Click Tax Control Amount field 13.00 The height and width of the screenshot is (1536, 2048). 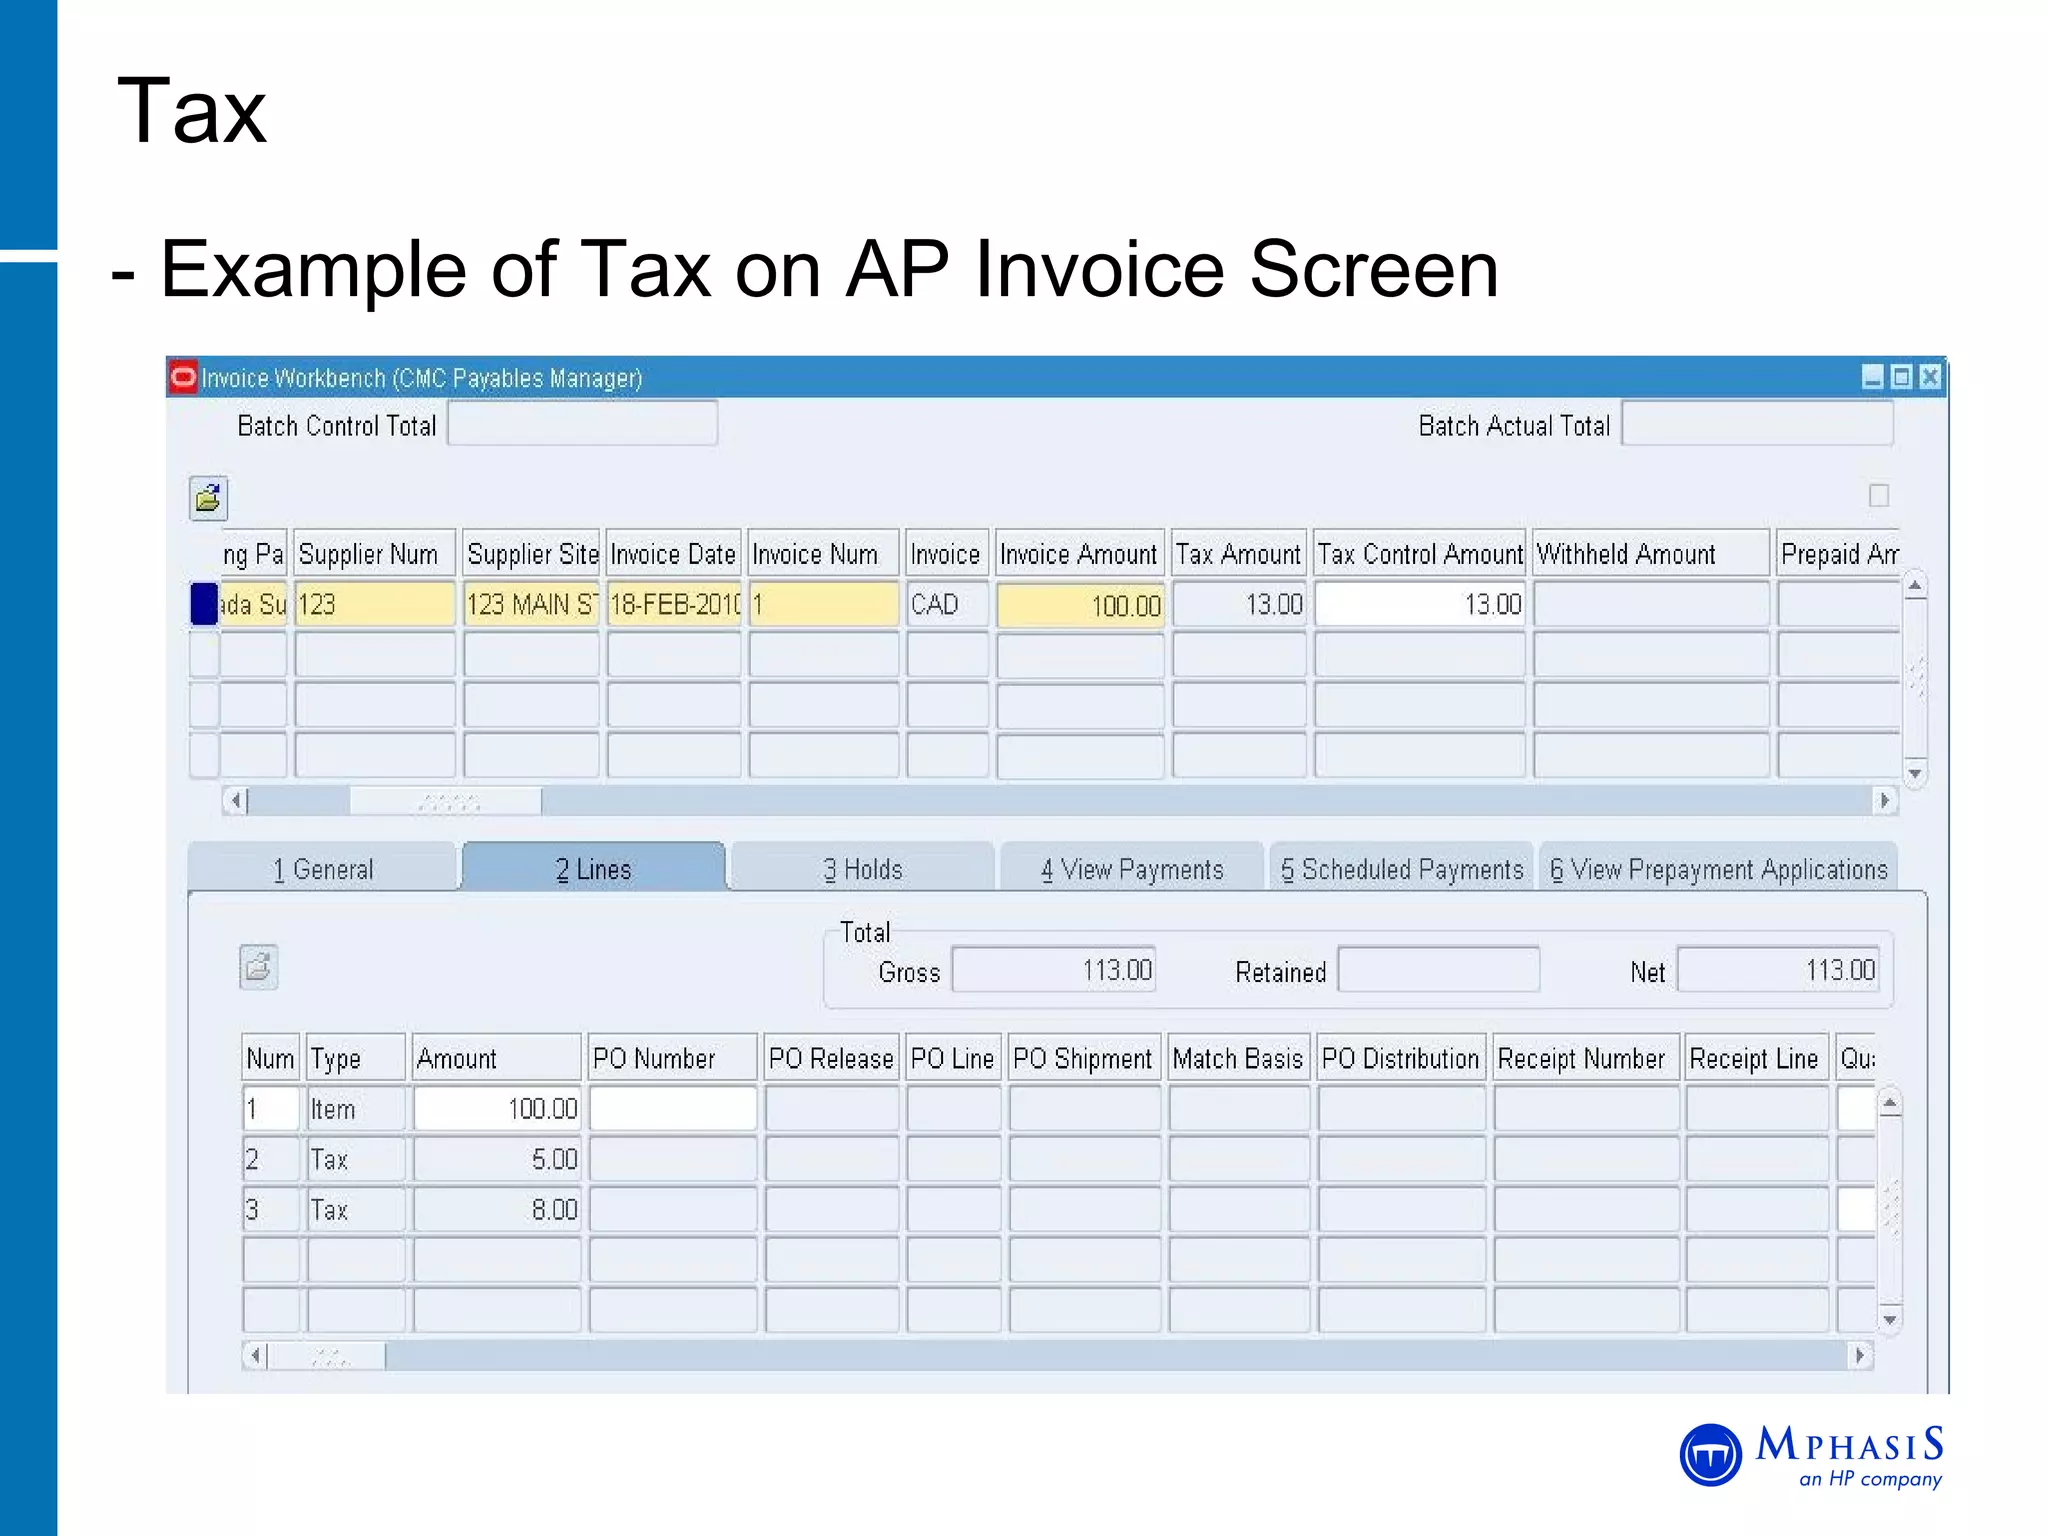click(x=1420, y=604)
